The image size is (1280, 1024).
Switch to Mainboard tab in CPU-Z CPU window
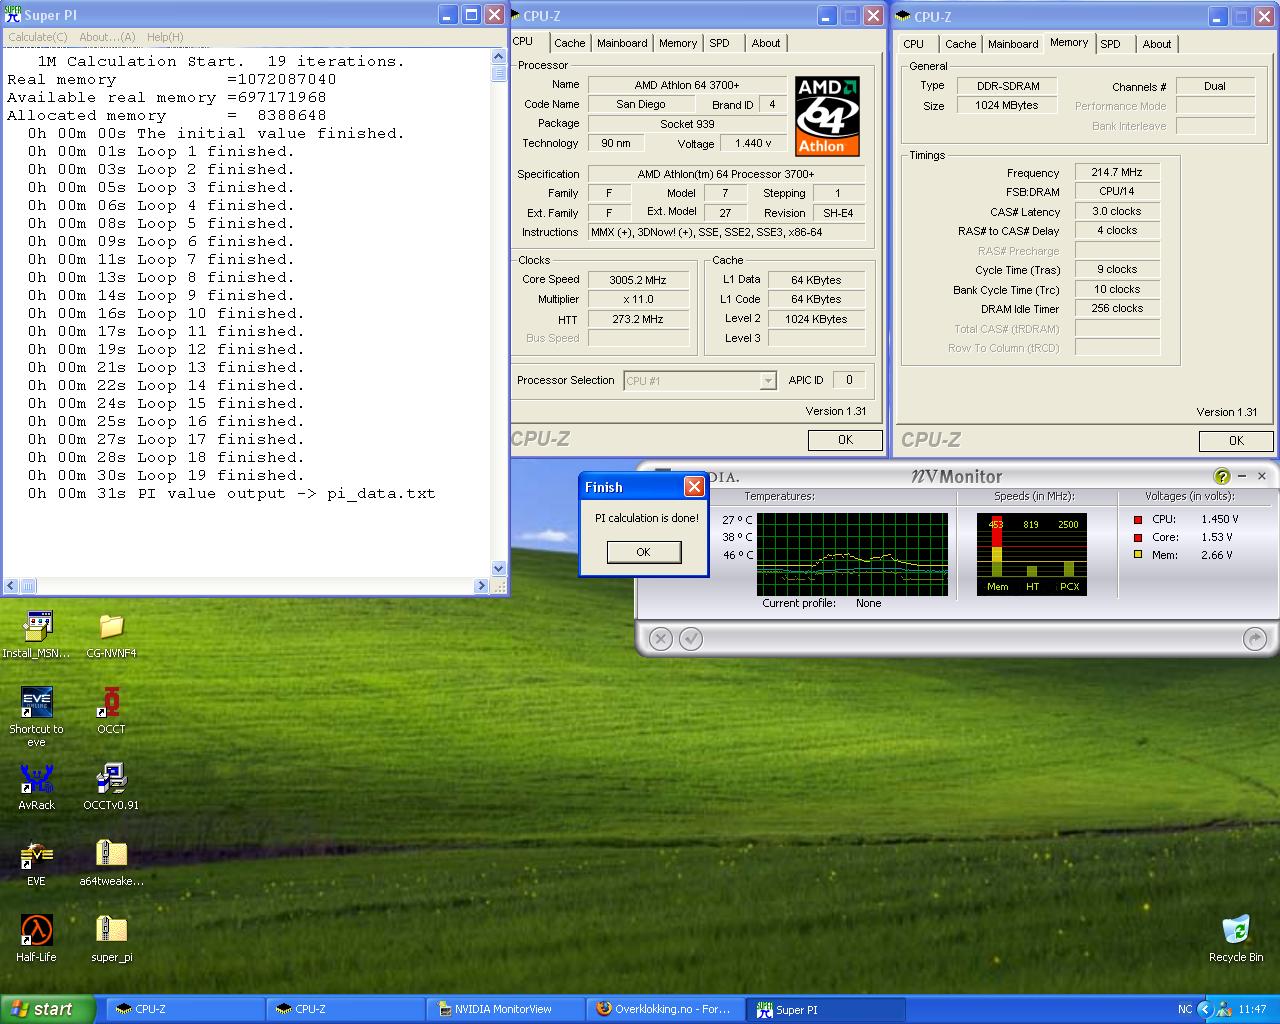pyautogui.click(x=622, y=43)
